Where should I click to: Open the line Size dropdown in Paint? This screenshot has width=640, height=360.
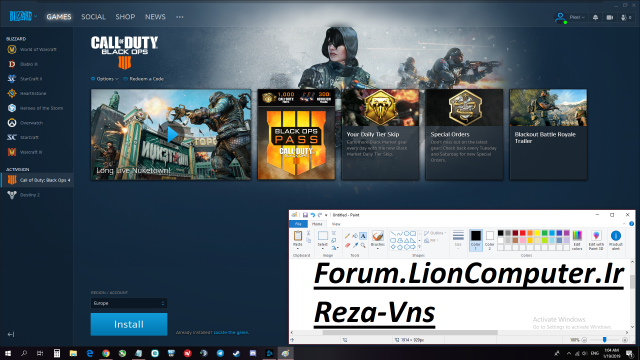point(458,240)
